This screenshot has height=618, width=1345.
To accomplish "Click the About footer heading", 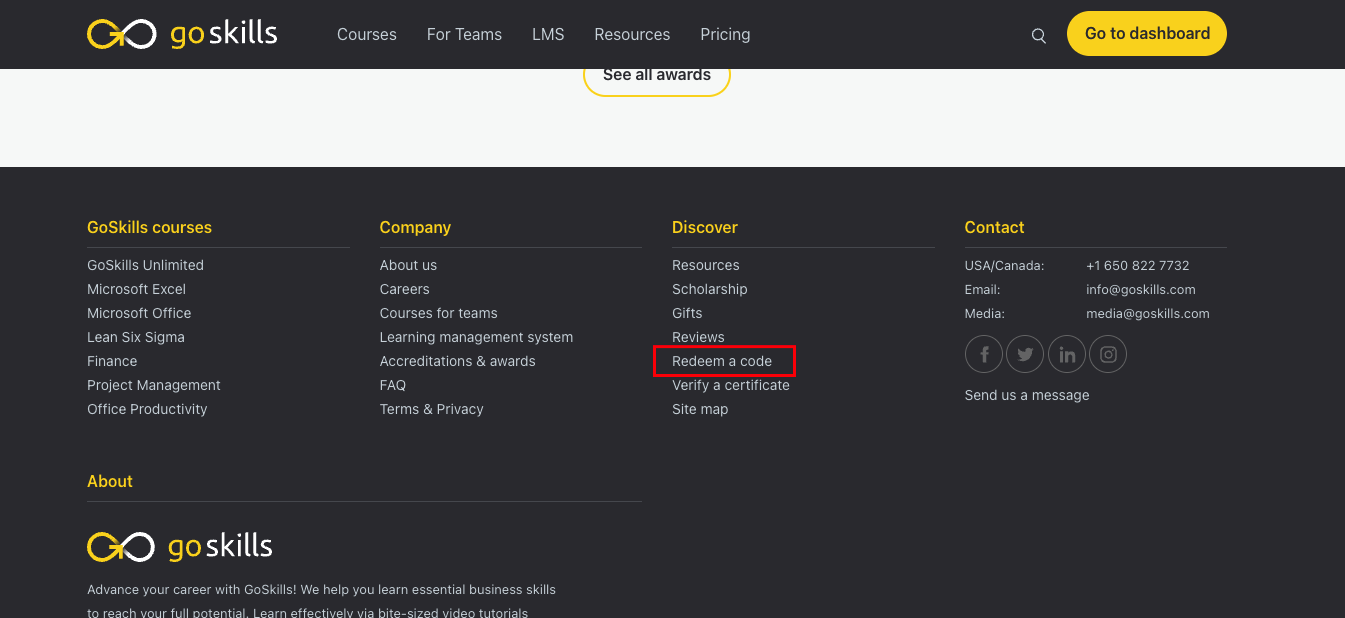I will tap(110, 481).
